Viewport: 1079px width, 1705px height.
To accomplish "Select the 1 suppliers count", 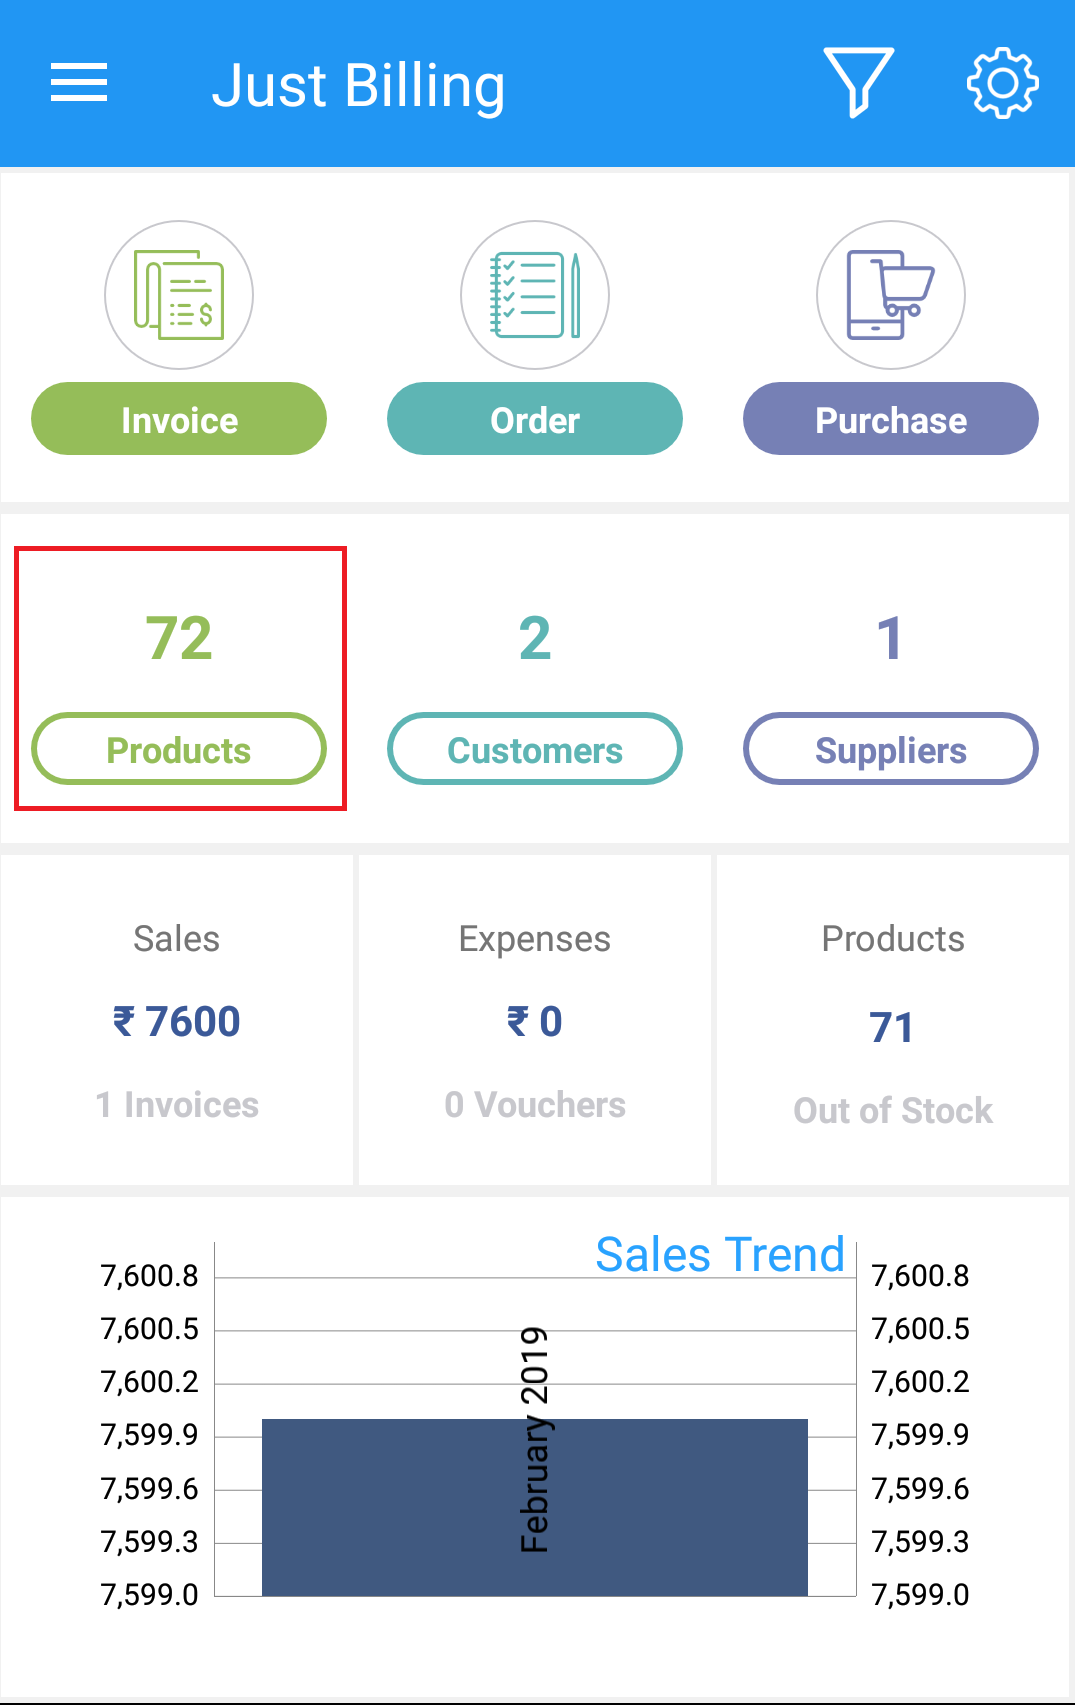I will point(890,638).
